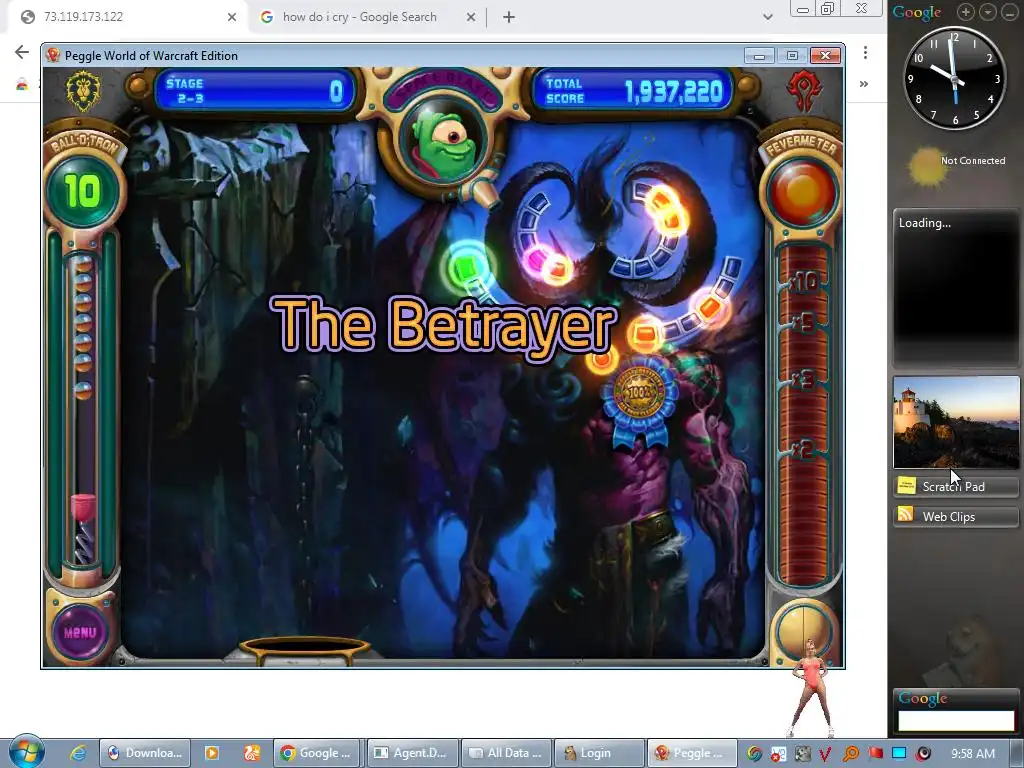
Task: Open the purple Menu button in Peggle
Action: tap(80, 632)
